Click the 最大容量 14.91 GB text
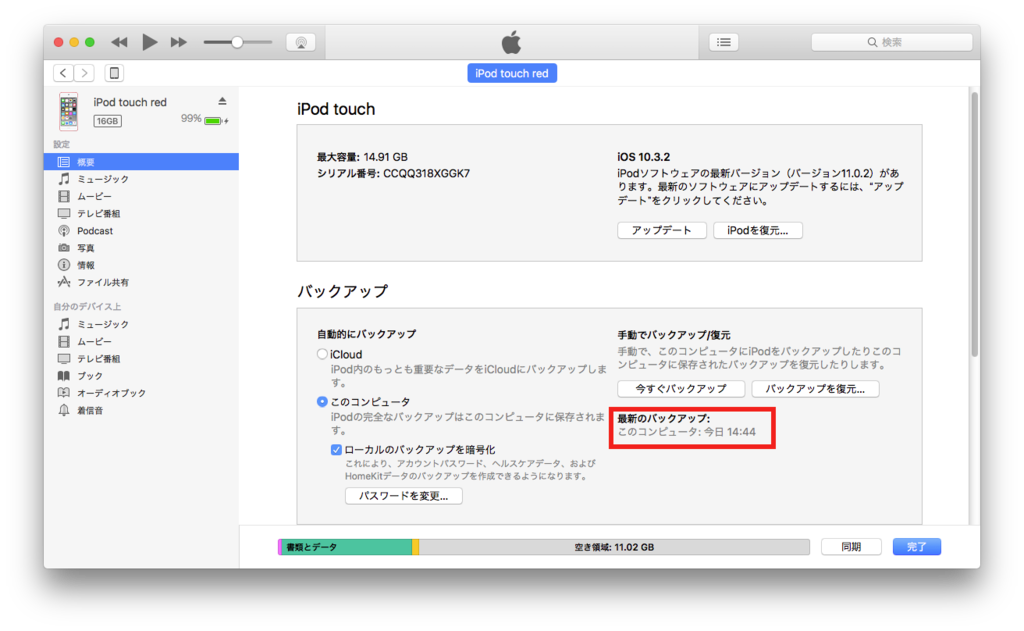Viewport: 1024px width, 631px height. tap(362, 157)
